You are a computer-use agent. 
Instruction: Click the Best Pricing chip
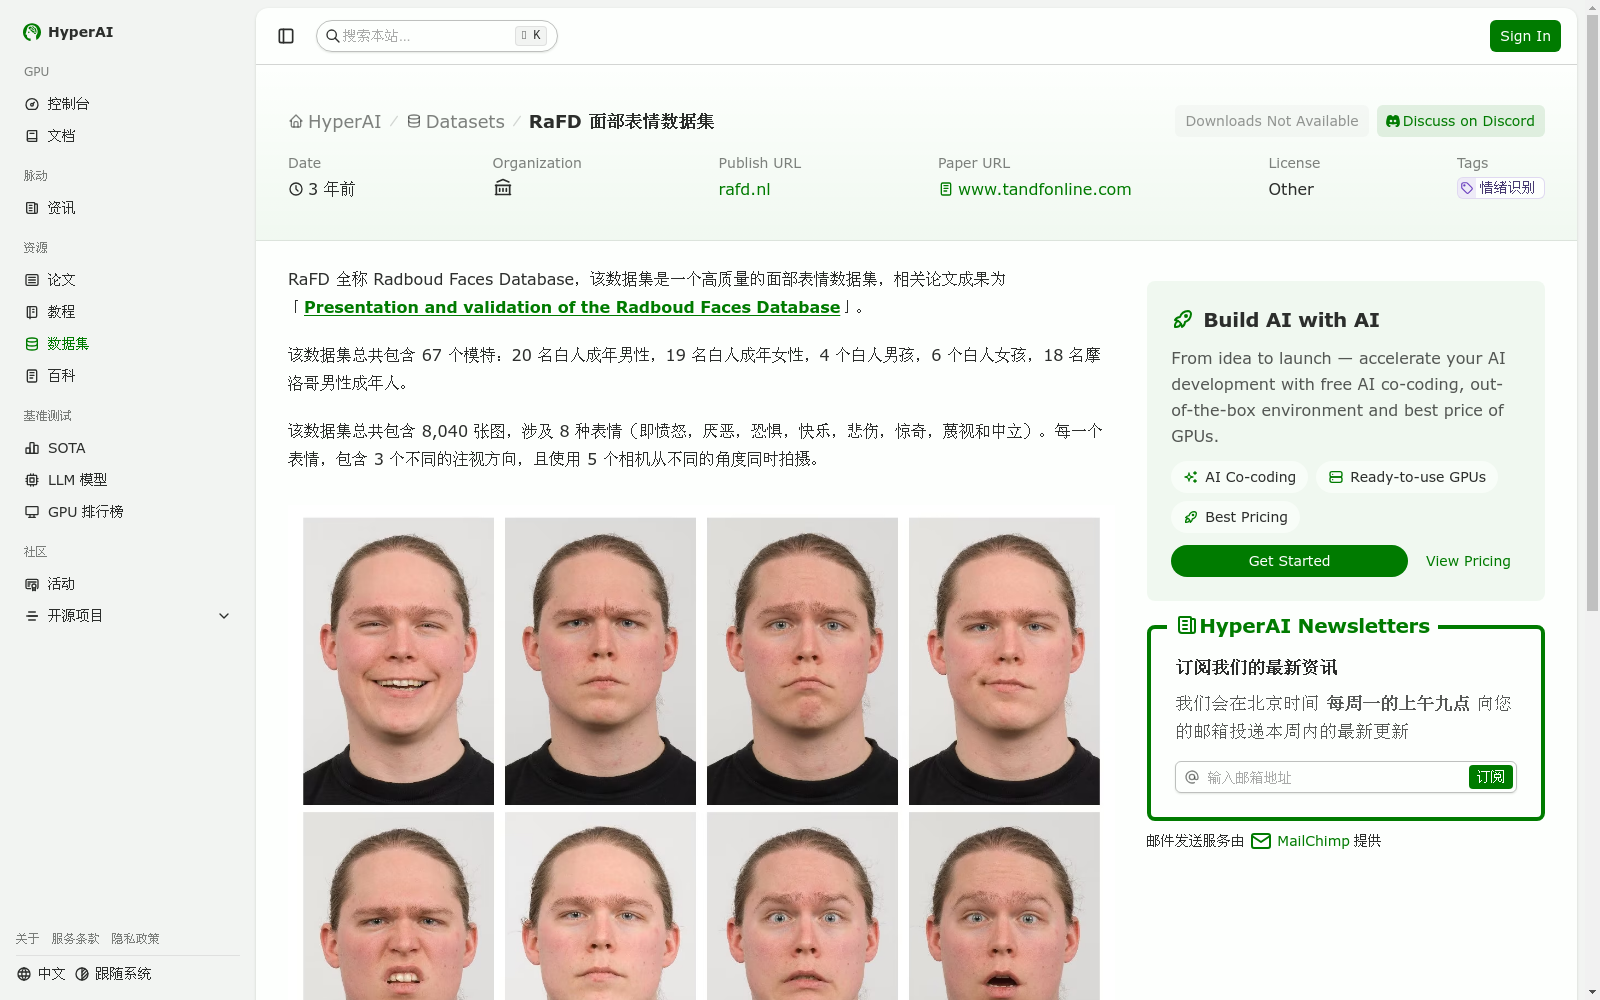1236,517
